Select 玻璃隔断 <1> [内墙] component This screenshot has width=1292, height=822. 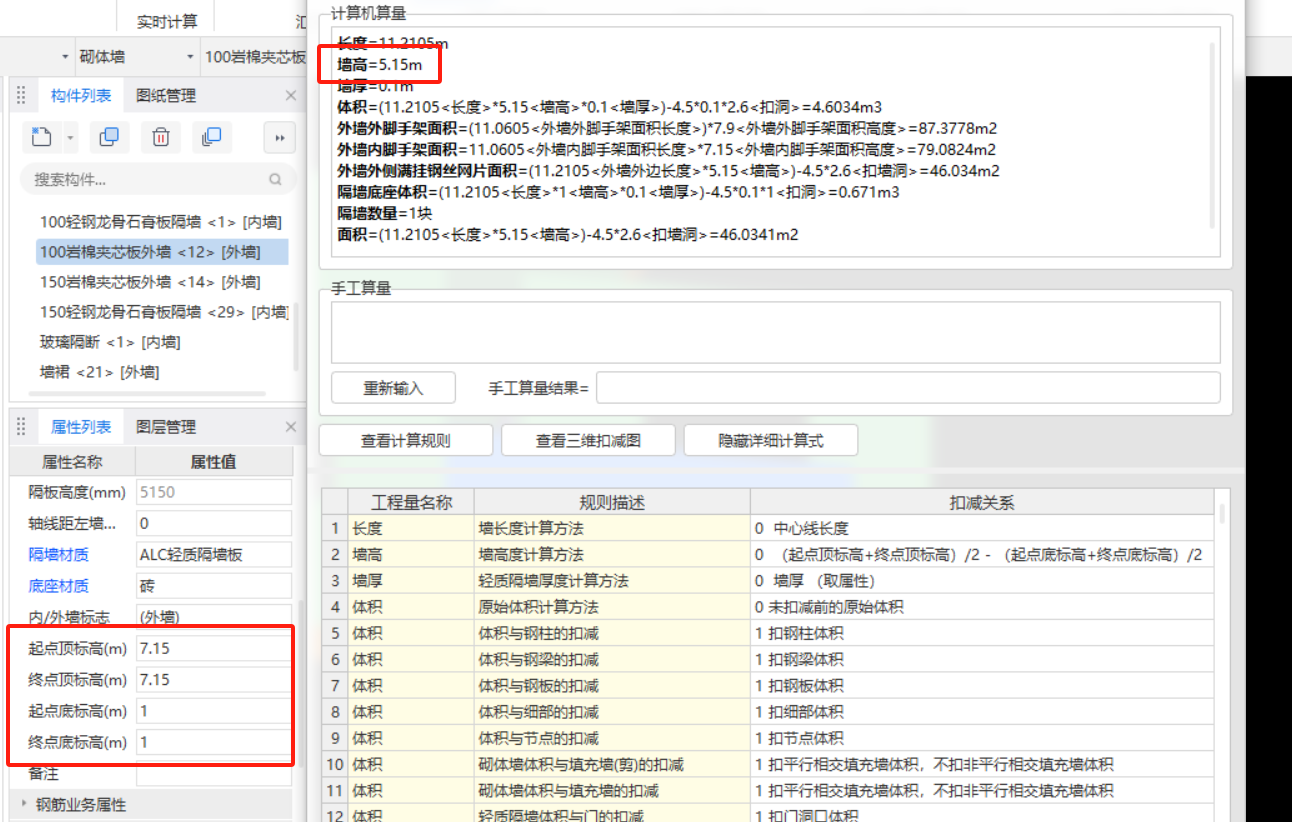tap(110, 342)
